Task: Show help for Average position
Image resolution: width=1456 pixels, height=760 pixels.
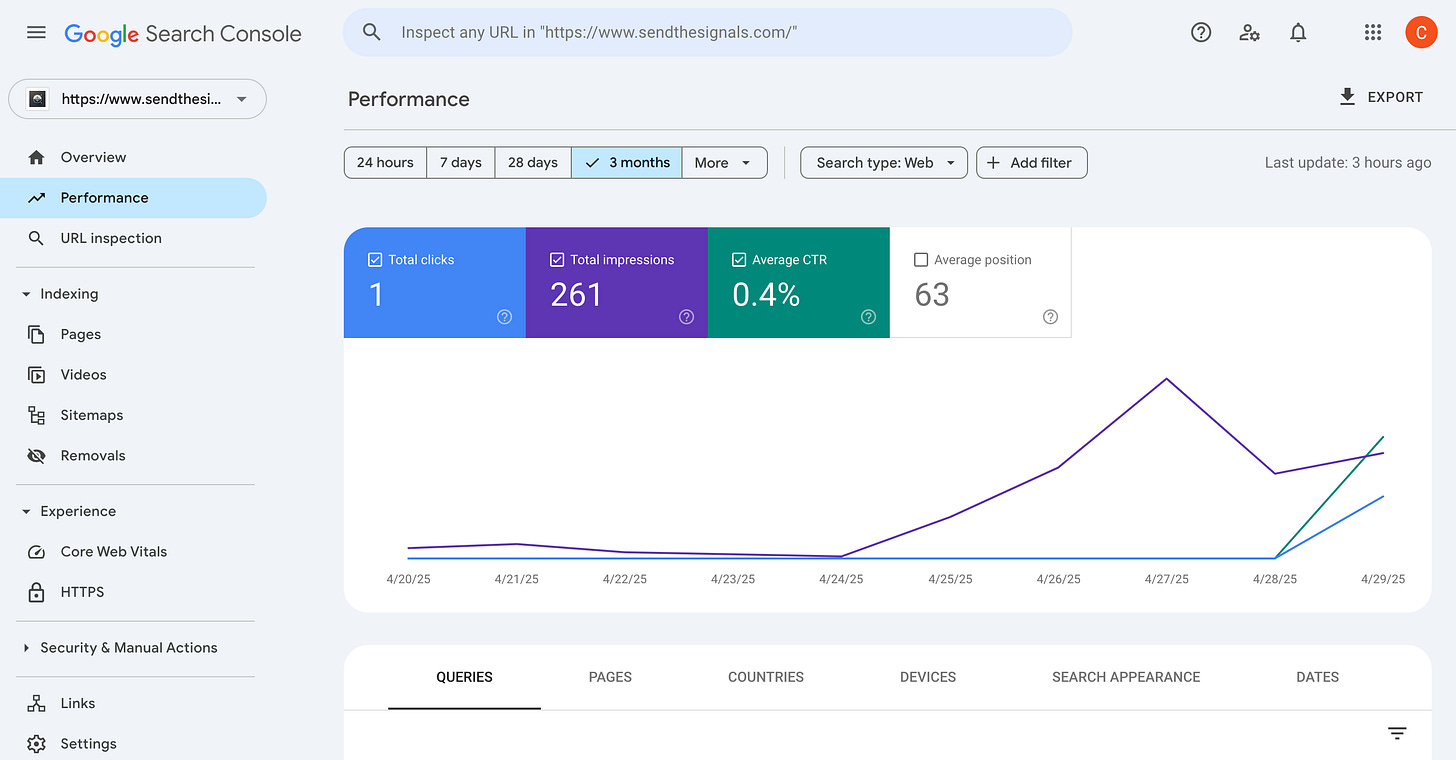Action: [x=1051, y=317]
